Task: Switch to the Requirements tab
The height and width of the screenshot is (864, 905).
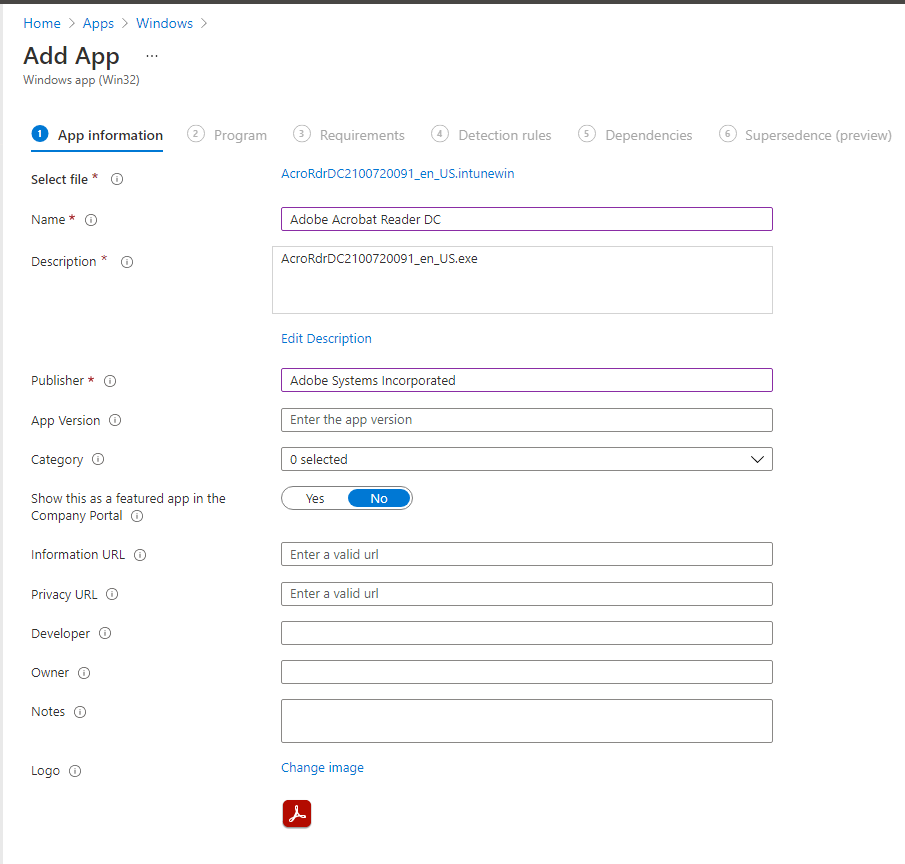Action: point(349,135)
